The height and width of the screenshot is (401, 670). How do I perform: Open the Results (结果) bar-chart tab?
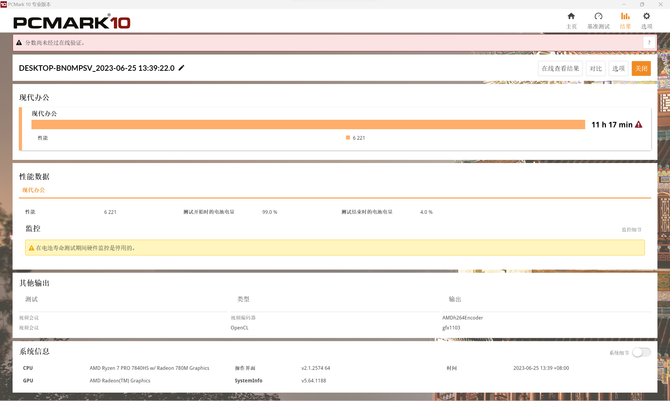[625, 21]
